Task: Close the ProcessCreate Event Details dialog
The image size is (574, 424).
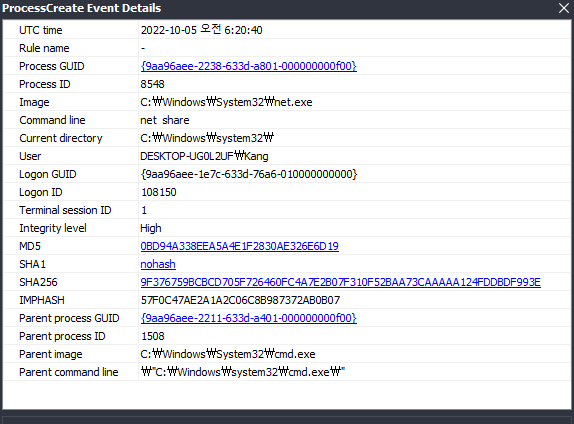Action: point(564,8)
